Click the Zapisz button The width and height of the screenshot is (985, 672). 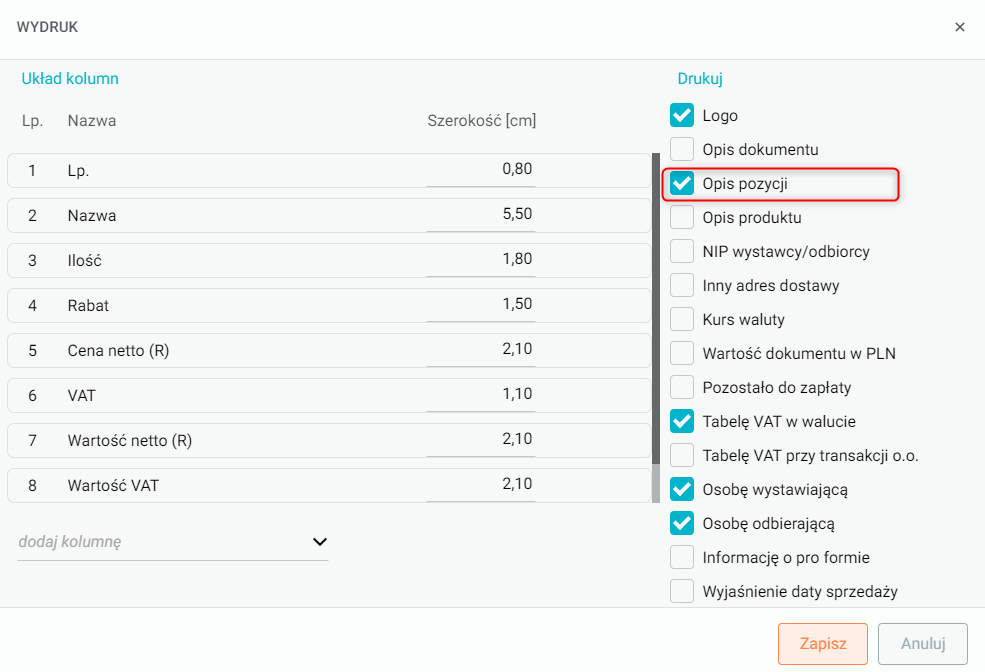tap(823, 644)
